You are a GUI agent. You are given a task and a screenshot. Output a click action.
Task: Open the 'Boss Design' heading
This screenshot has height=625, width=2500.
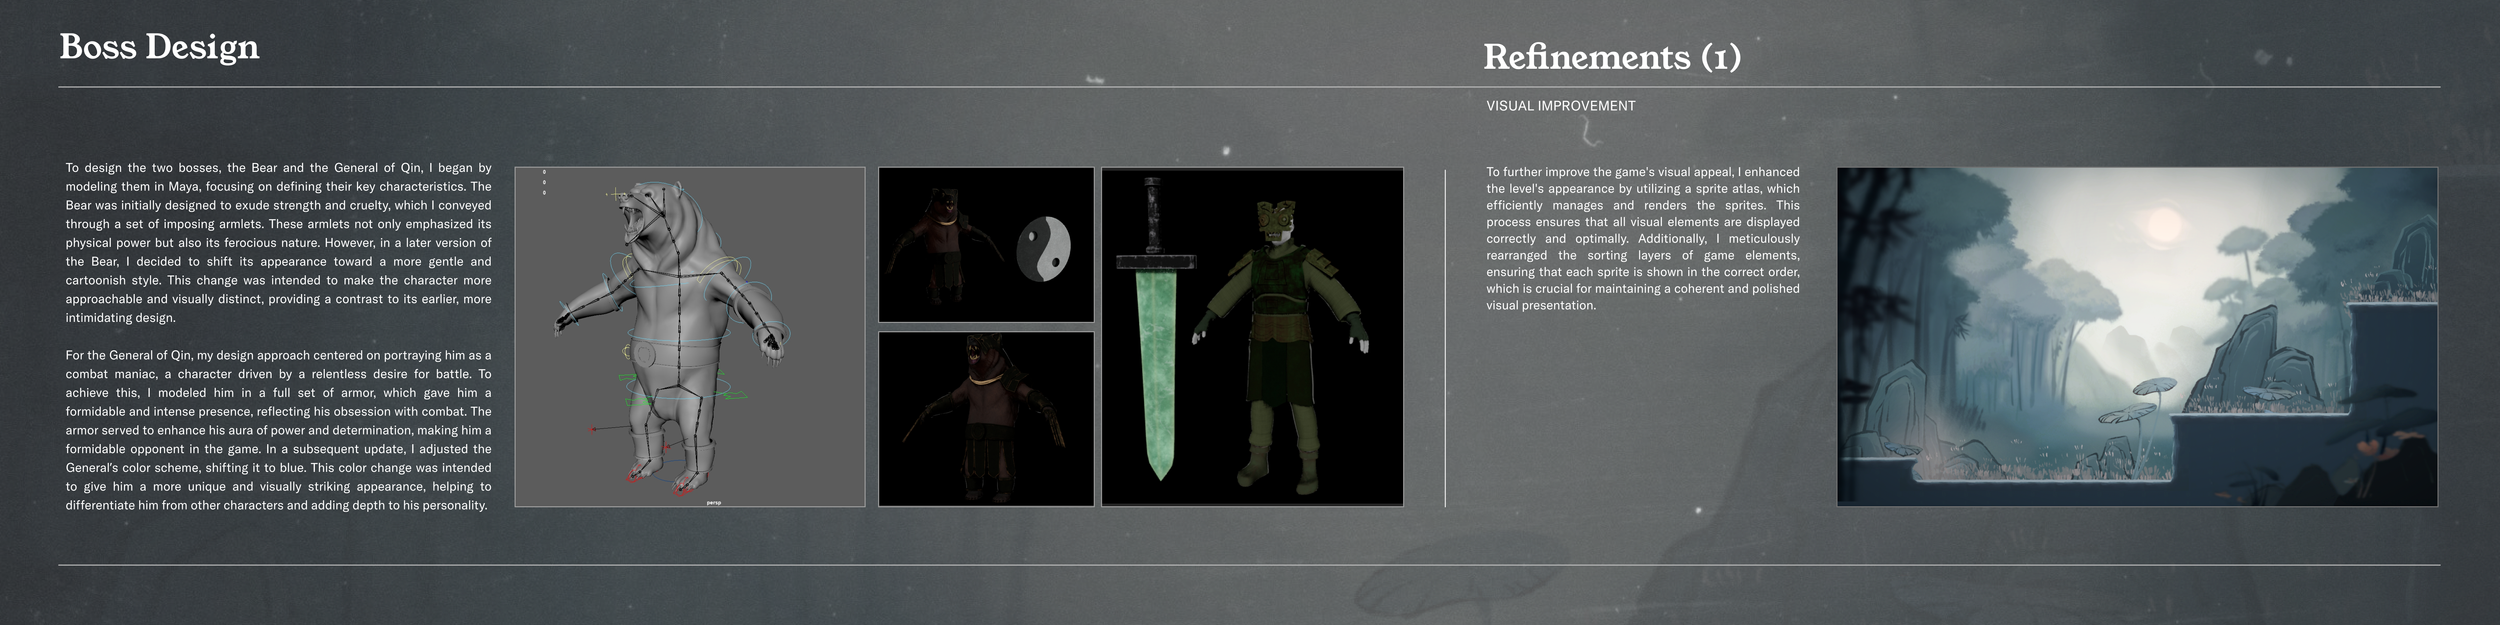(x=159, y=47)
